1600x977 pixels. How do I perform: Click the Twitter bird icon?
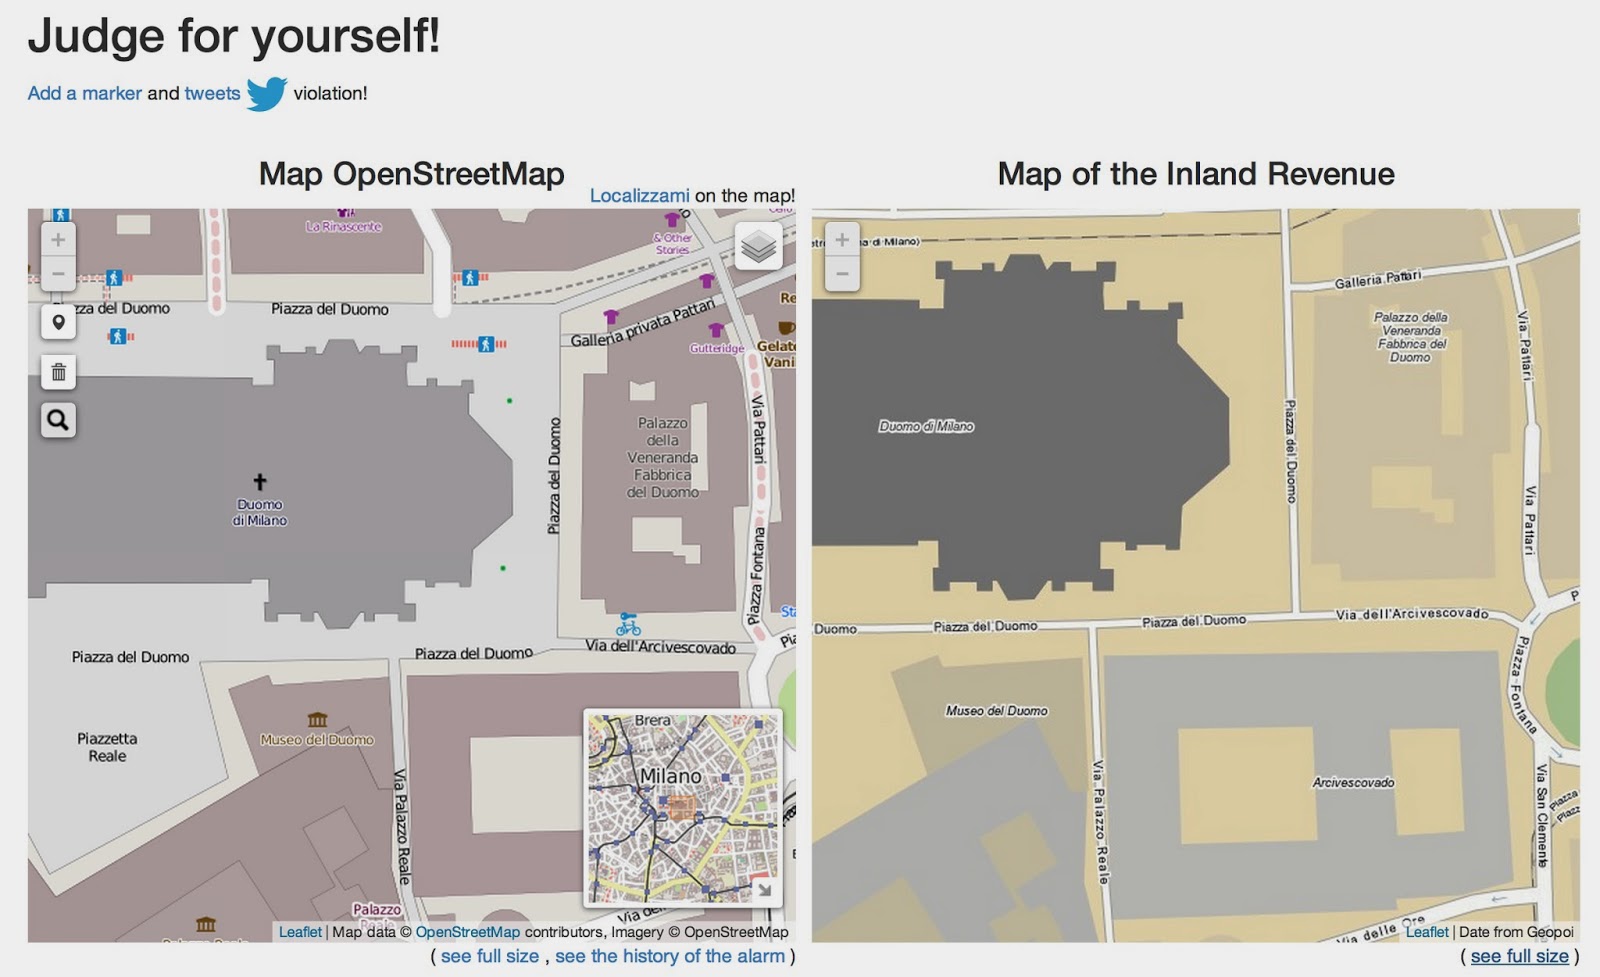[x=267, y=94]
